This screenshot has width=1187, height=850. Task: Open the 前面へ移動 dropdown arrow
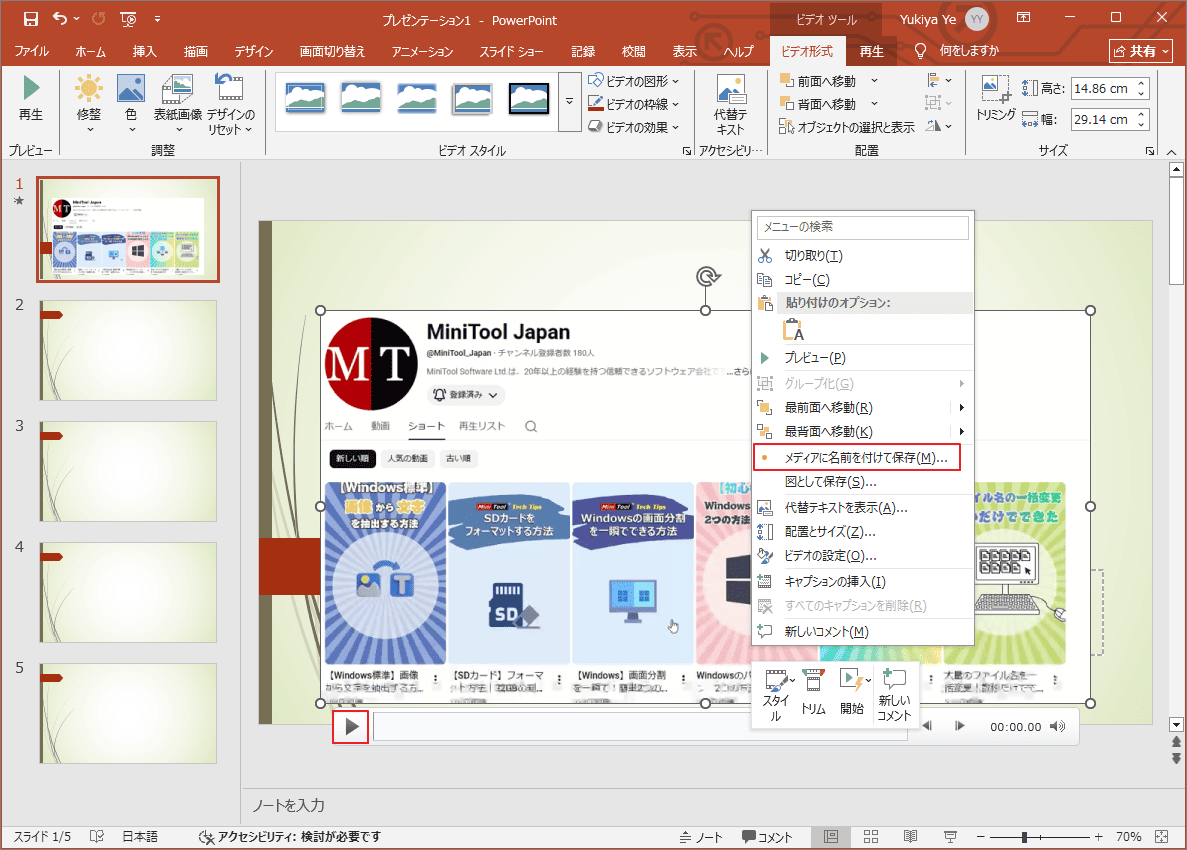874,81
